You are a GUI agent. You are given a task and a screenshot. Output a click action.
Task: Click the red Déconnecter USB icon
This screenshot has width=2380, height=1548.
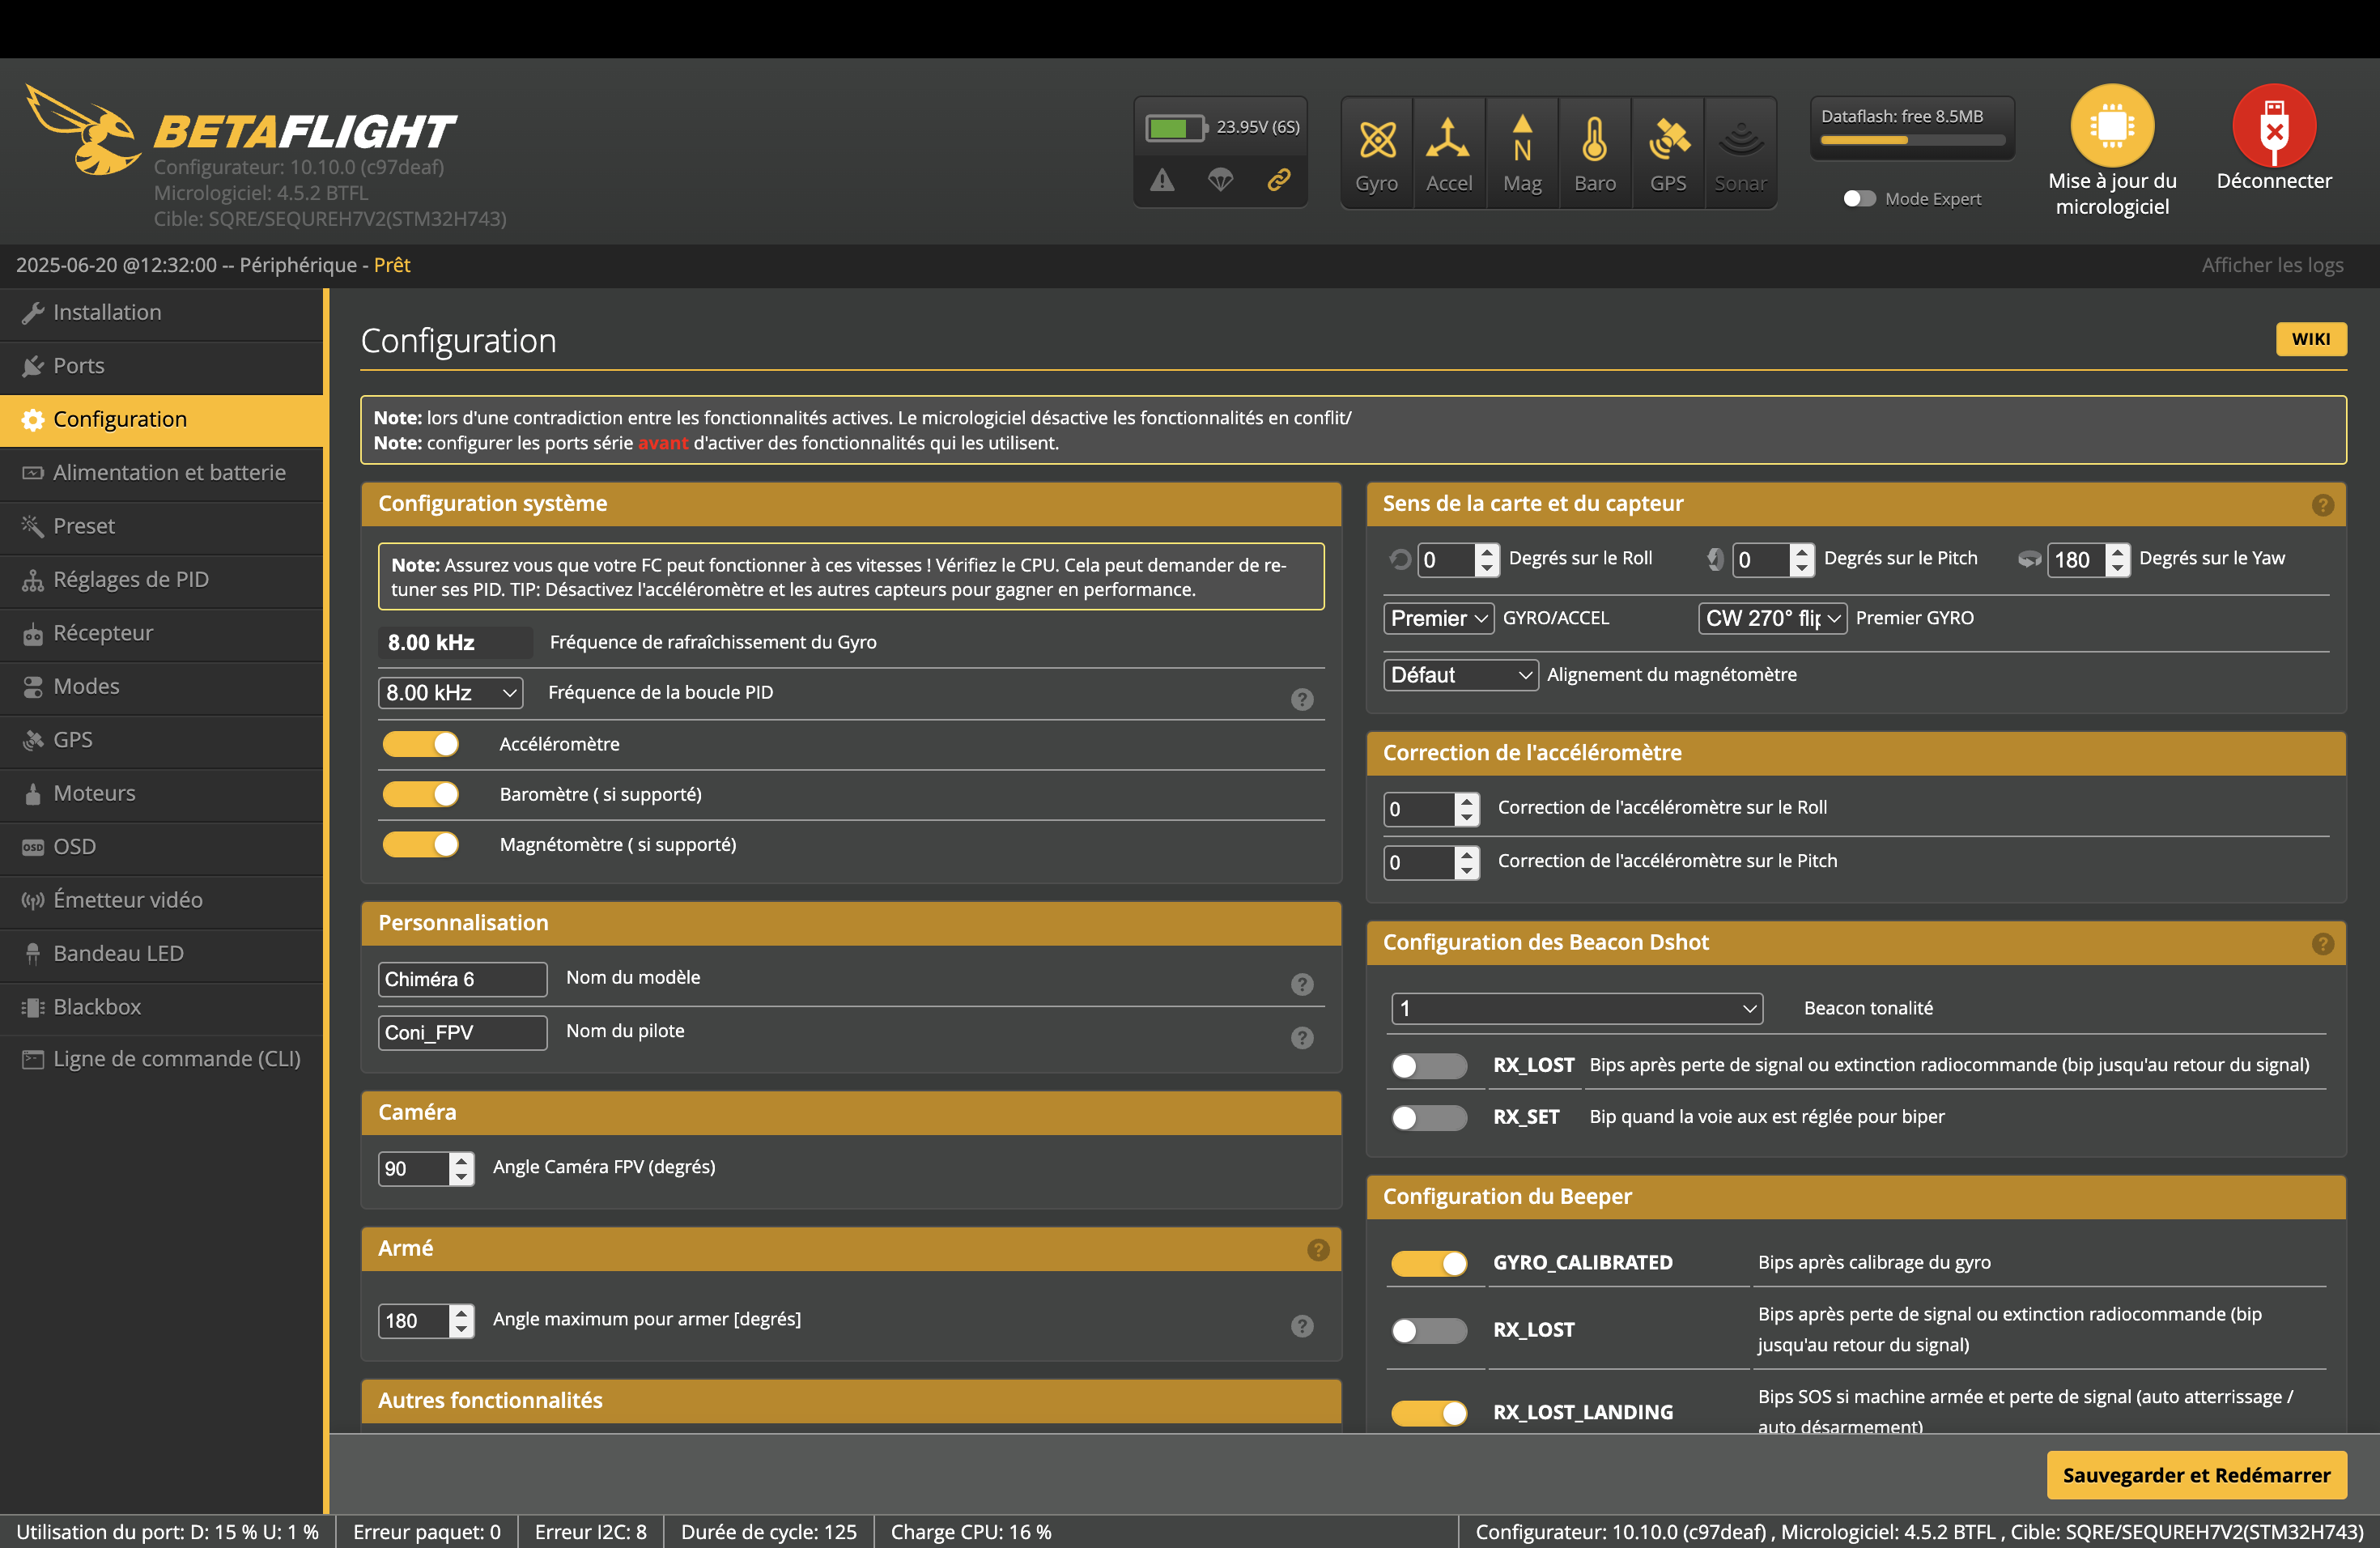2273,125
